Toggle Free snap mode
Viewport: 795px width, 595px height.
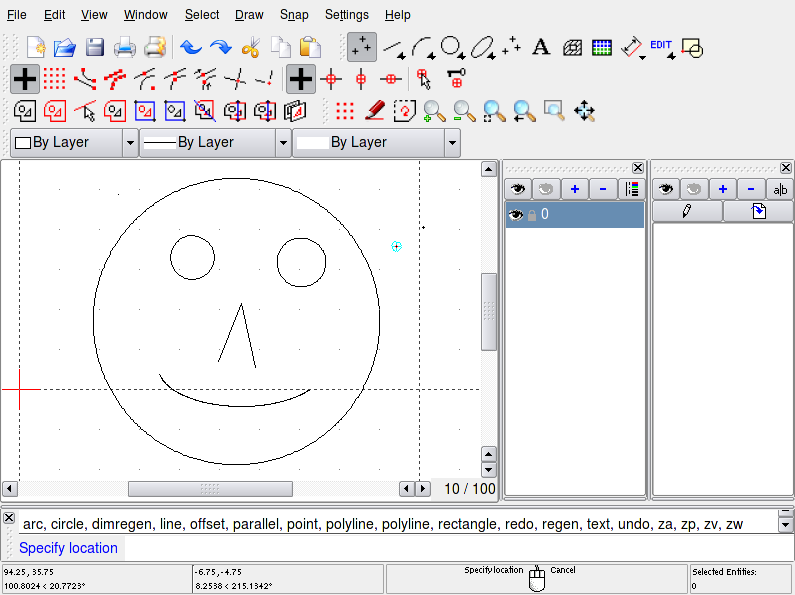24,79
